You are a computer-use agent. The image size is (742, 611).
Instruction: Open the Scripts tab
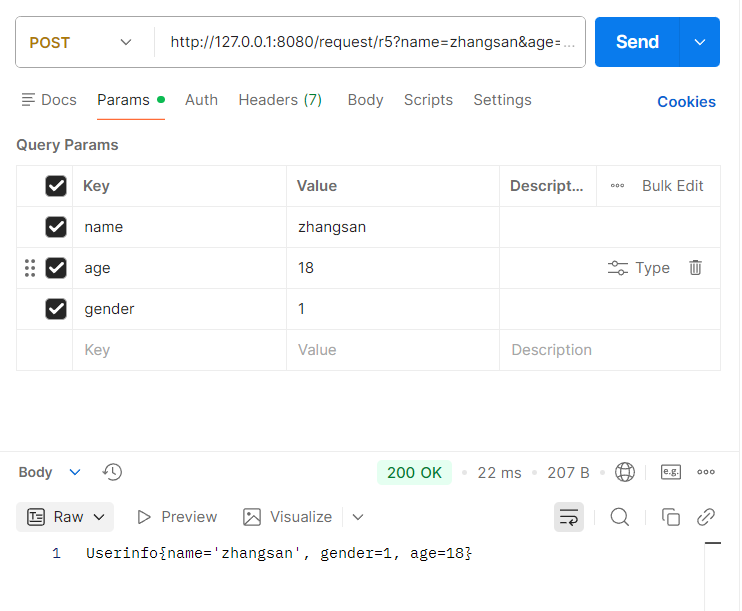click(428, 100)
